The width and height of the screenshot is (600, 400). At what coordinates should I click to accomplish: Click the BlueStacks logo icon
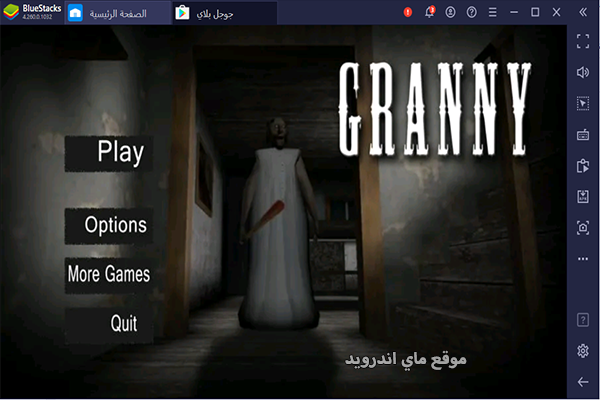coord(11,12)
